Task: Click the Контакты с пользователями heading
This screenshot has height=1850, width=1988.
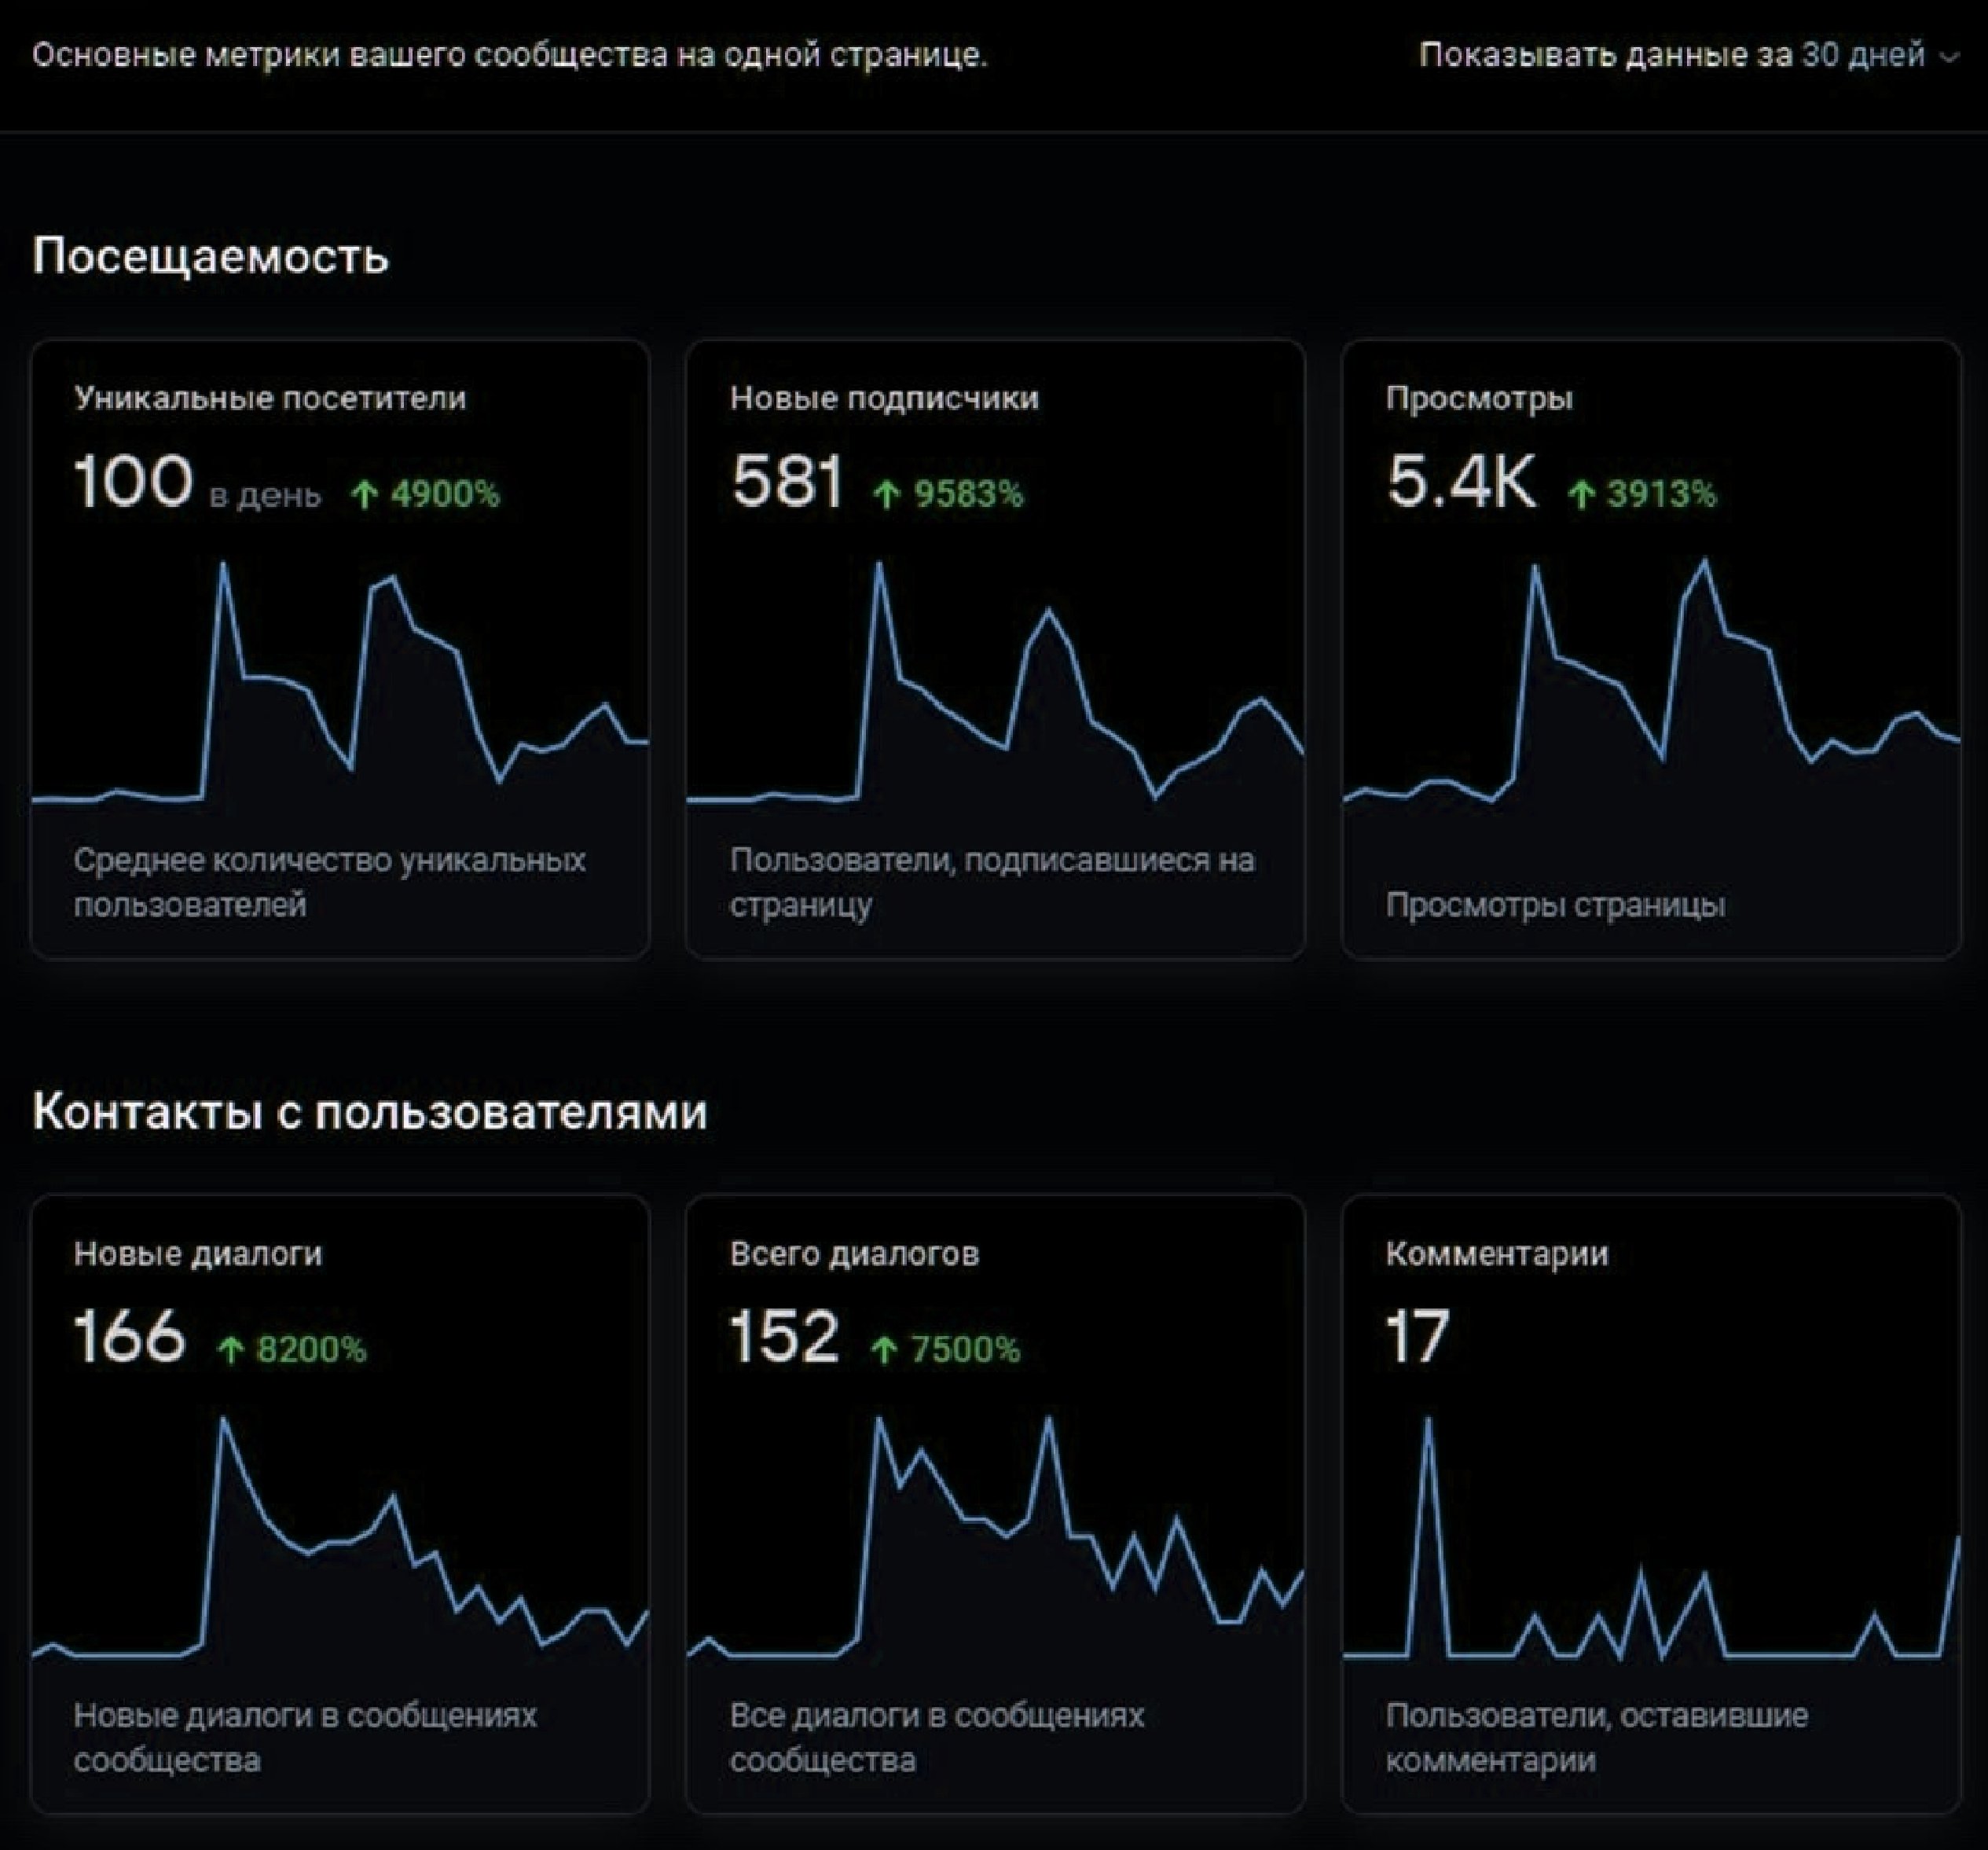Action: click(x=370, y=1112)
